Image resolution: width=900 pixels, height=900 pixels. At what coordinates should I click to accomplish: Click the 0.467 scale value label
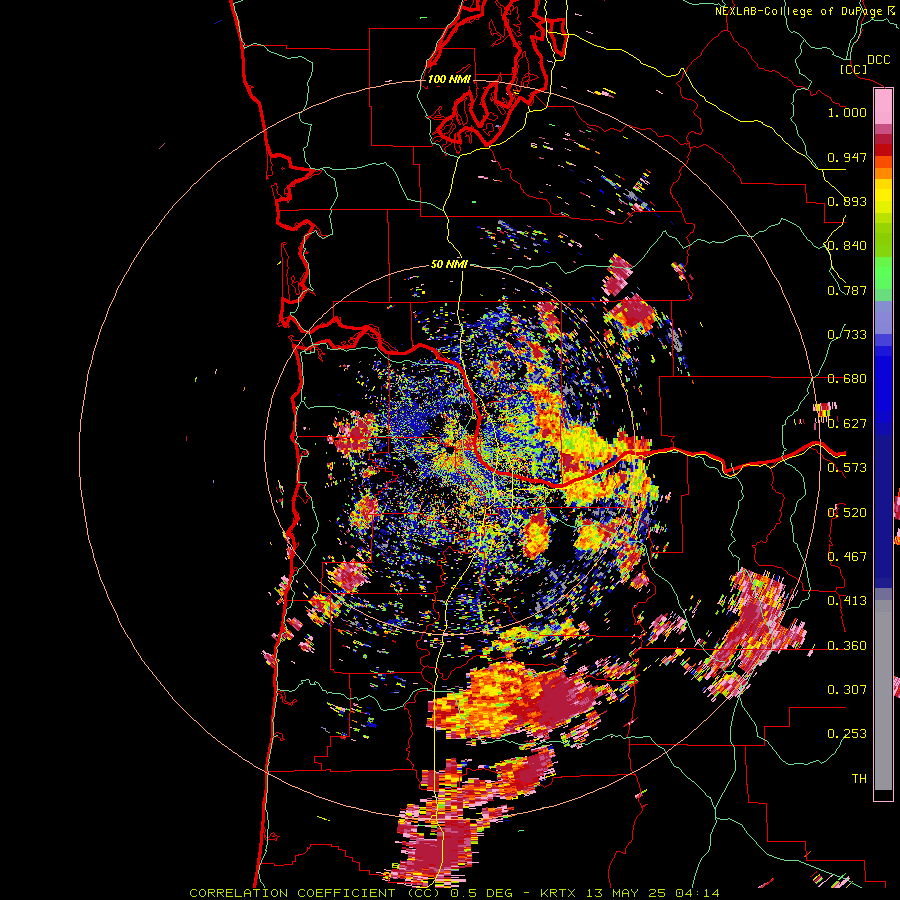[x=847, y=557]
